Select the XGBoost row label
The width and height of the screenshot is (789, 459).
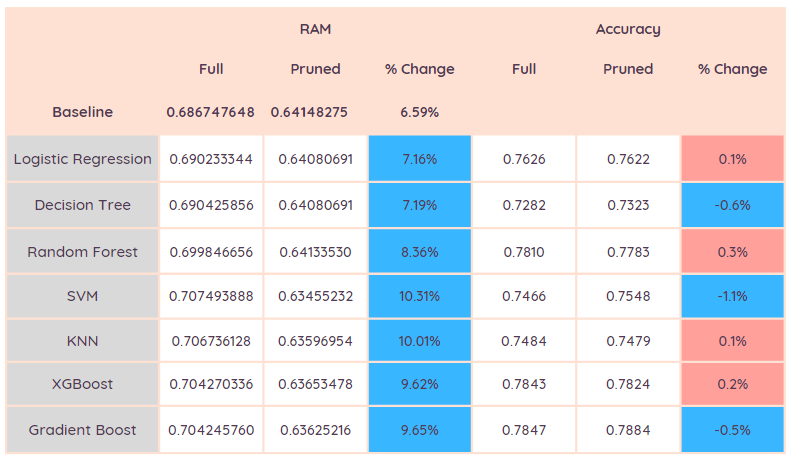pyautogui.click(x=82, y=384)
